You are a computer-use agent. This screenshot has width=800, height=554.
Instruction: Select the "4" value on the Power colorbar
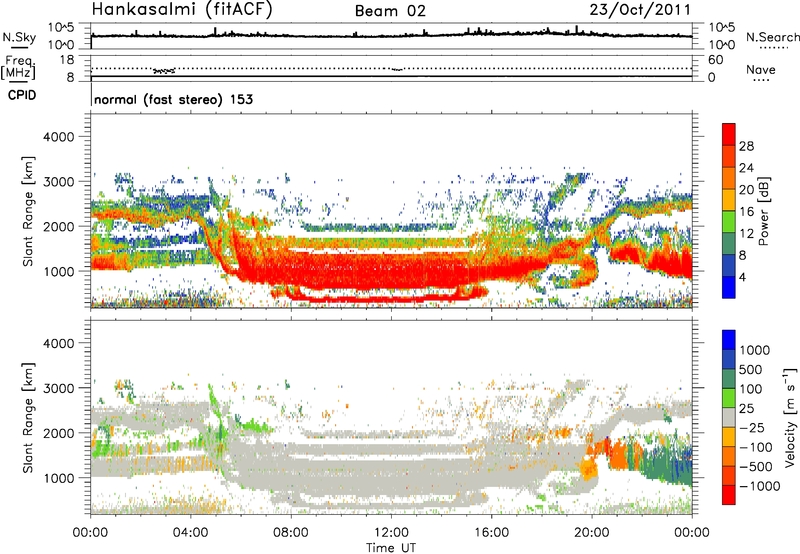[x=743, y=277]
